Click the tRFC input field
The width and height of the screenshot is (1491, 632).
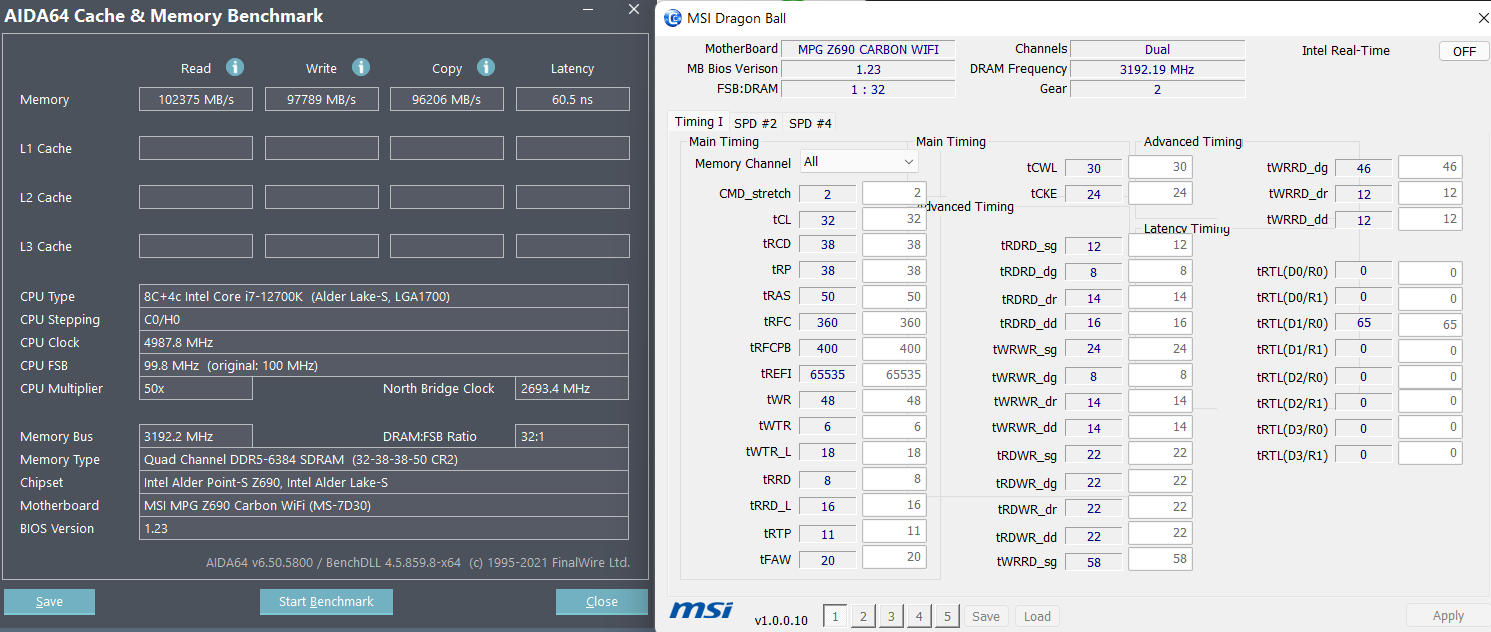coord(894,323)
